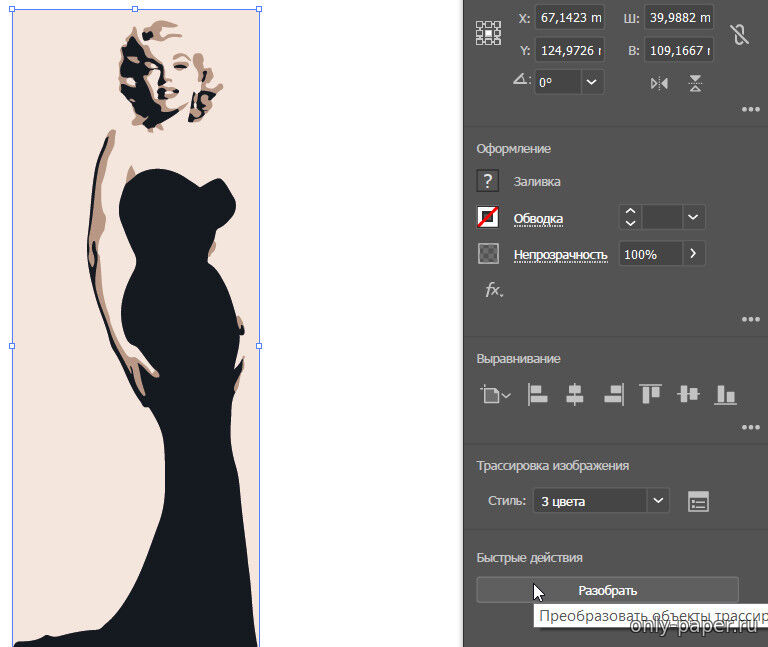Screen dimensions: 768x647
Task: Click the reference point grid icon
Action: (x=488, y=33)
